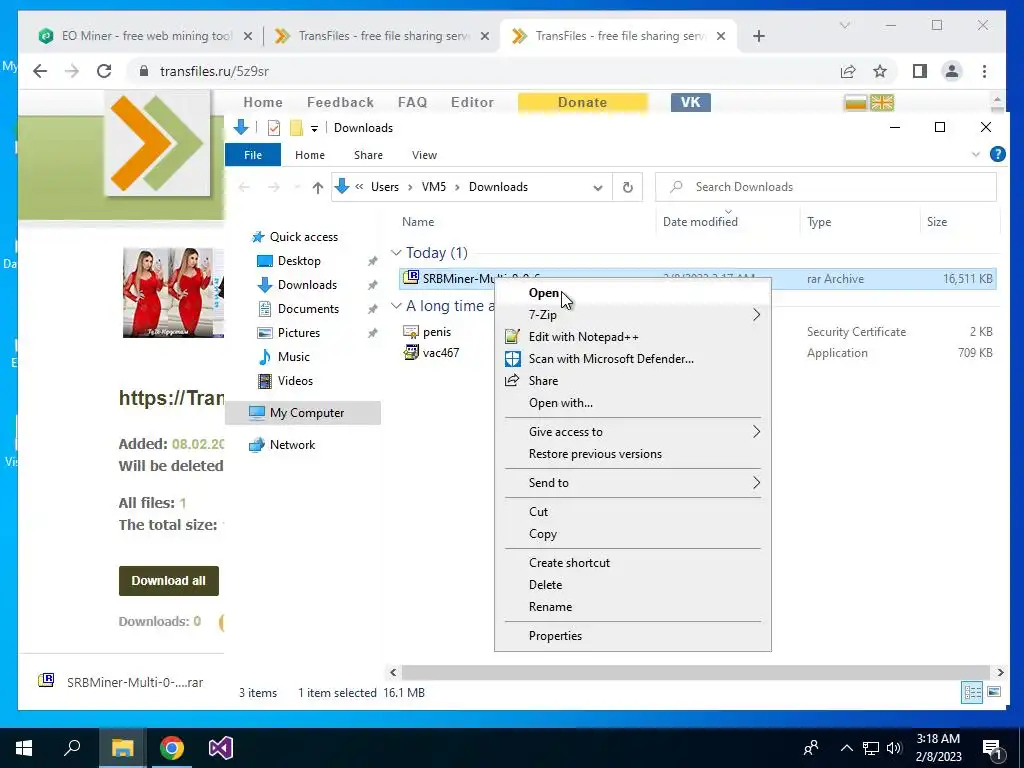Open Windows Start menu
Image resolution: width=1024 pixels, height=768 pixels.
pyautogui.click(x=24, y=748)
